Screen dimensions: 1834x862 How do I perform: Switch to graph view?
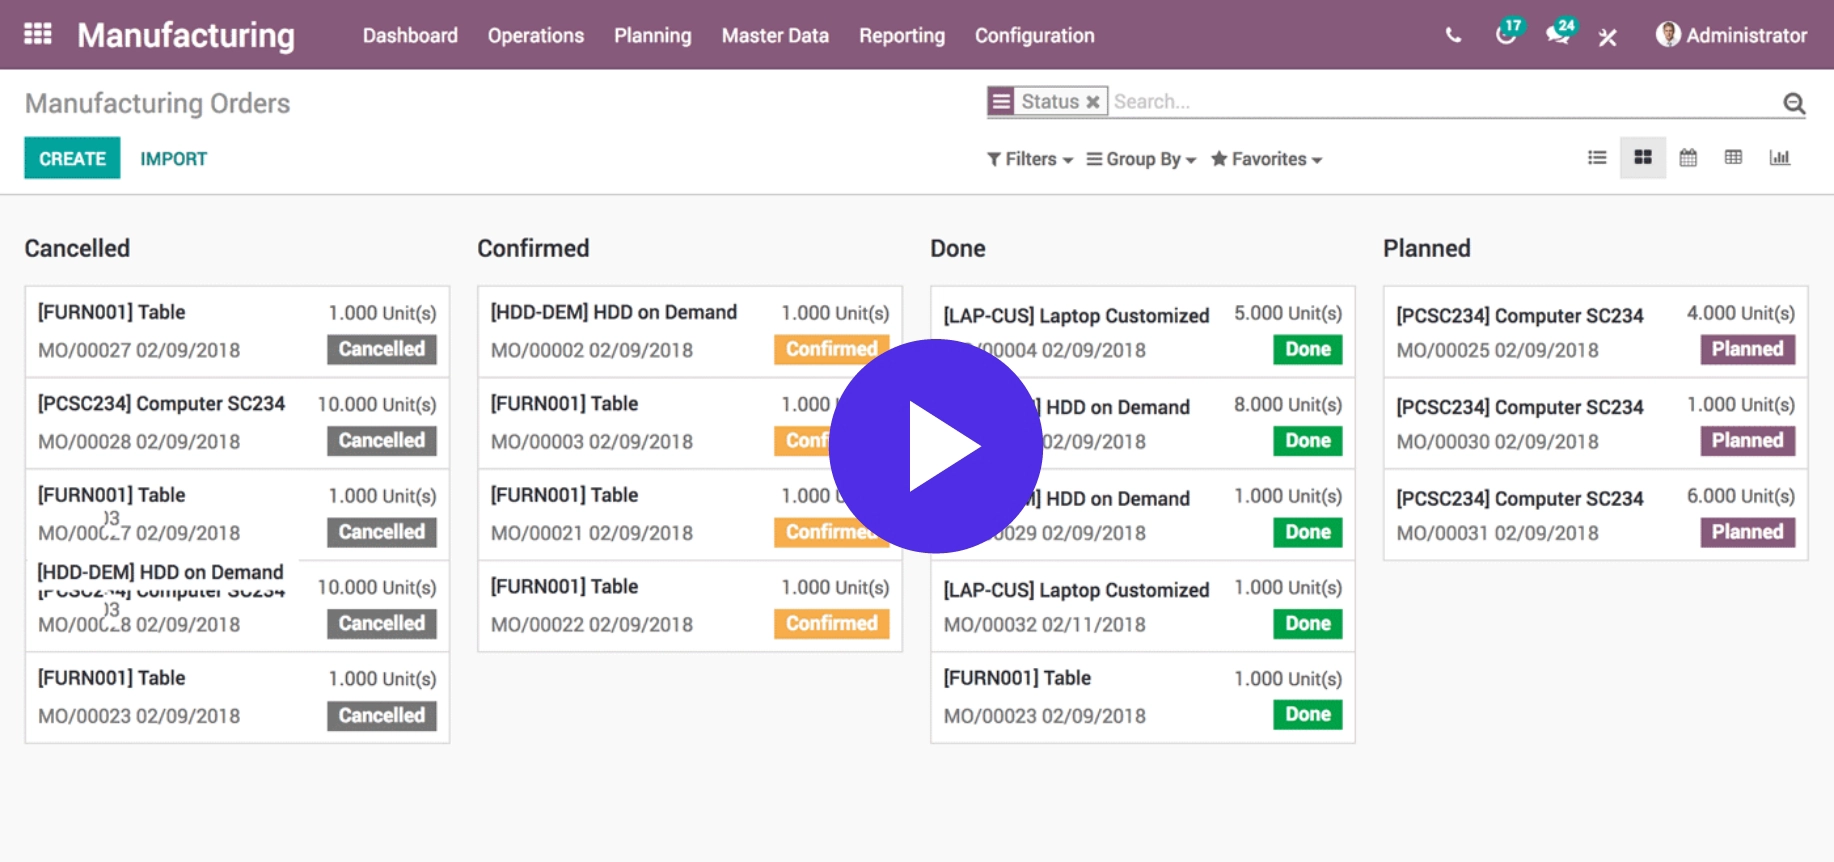click(x=1779, y=158)
